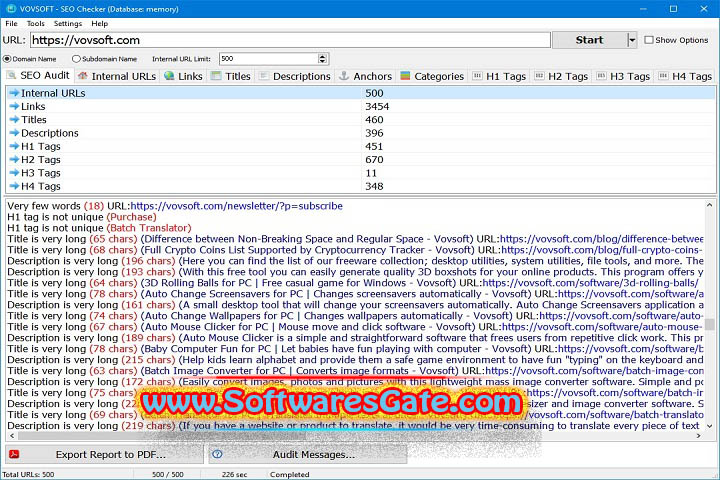Click the 'Total URLs: 500' status entry
The width and height of the screenshot is (720, 480).
click(28, 474)
